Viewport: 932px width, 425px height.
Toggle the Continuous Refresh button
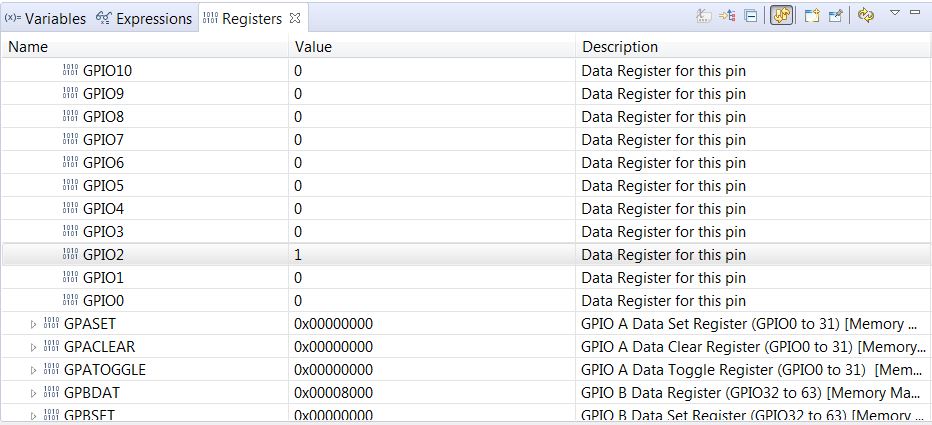tap(783, 17)
